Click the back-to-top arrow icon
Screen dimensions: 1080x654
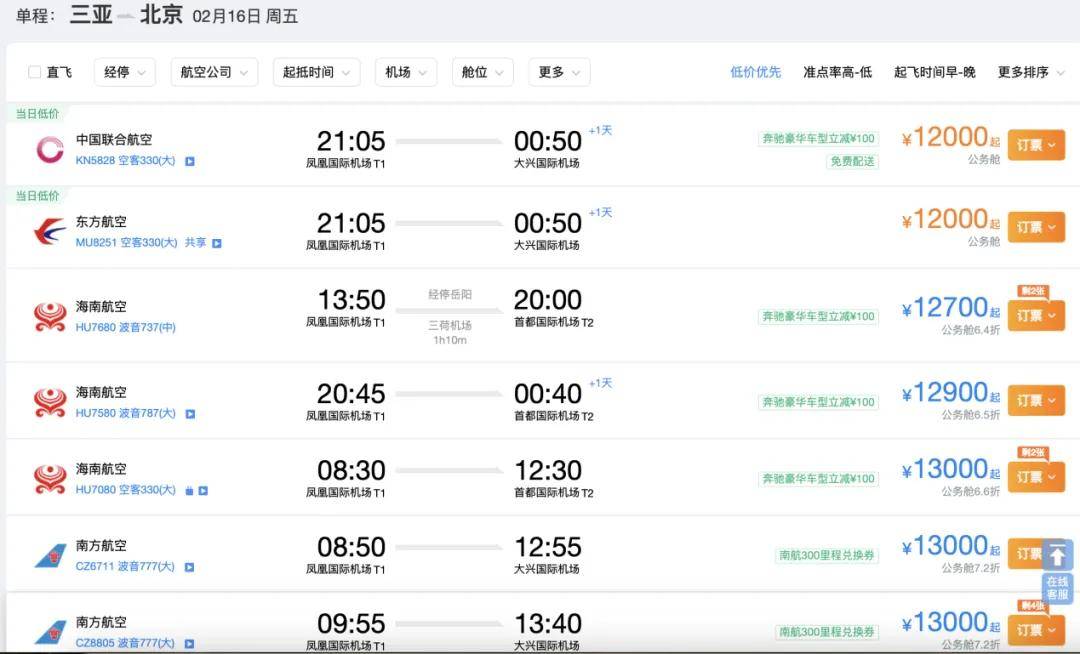(1057, 555)
